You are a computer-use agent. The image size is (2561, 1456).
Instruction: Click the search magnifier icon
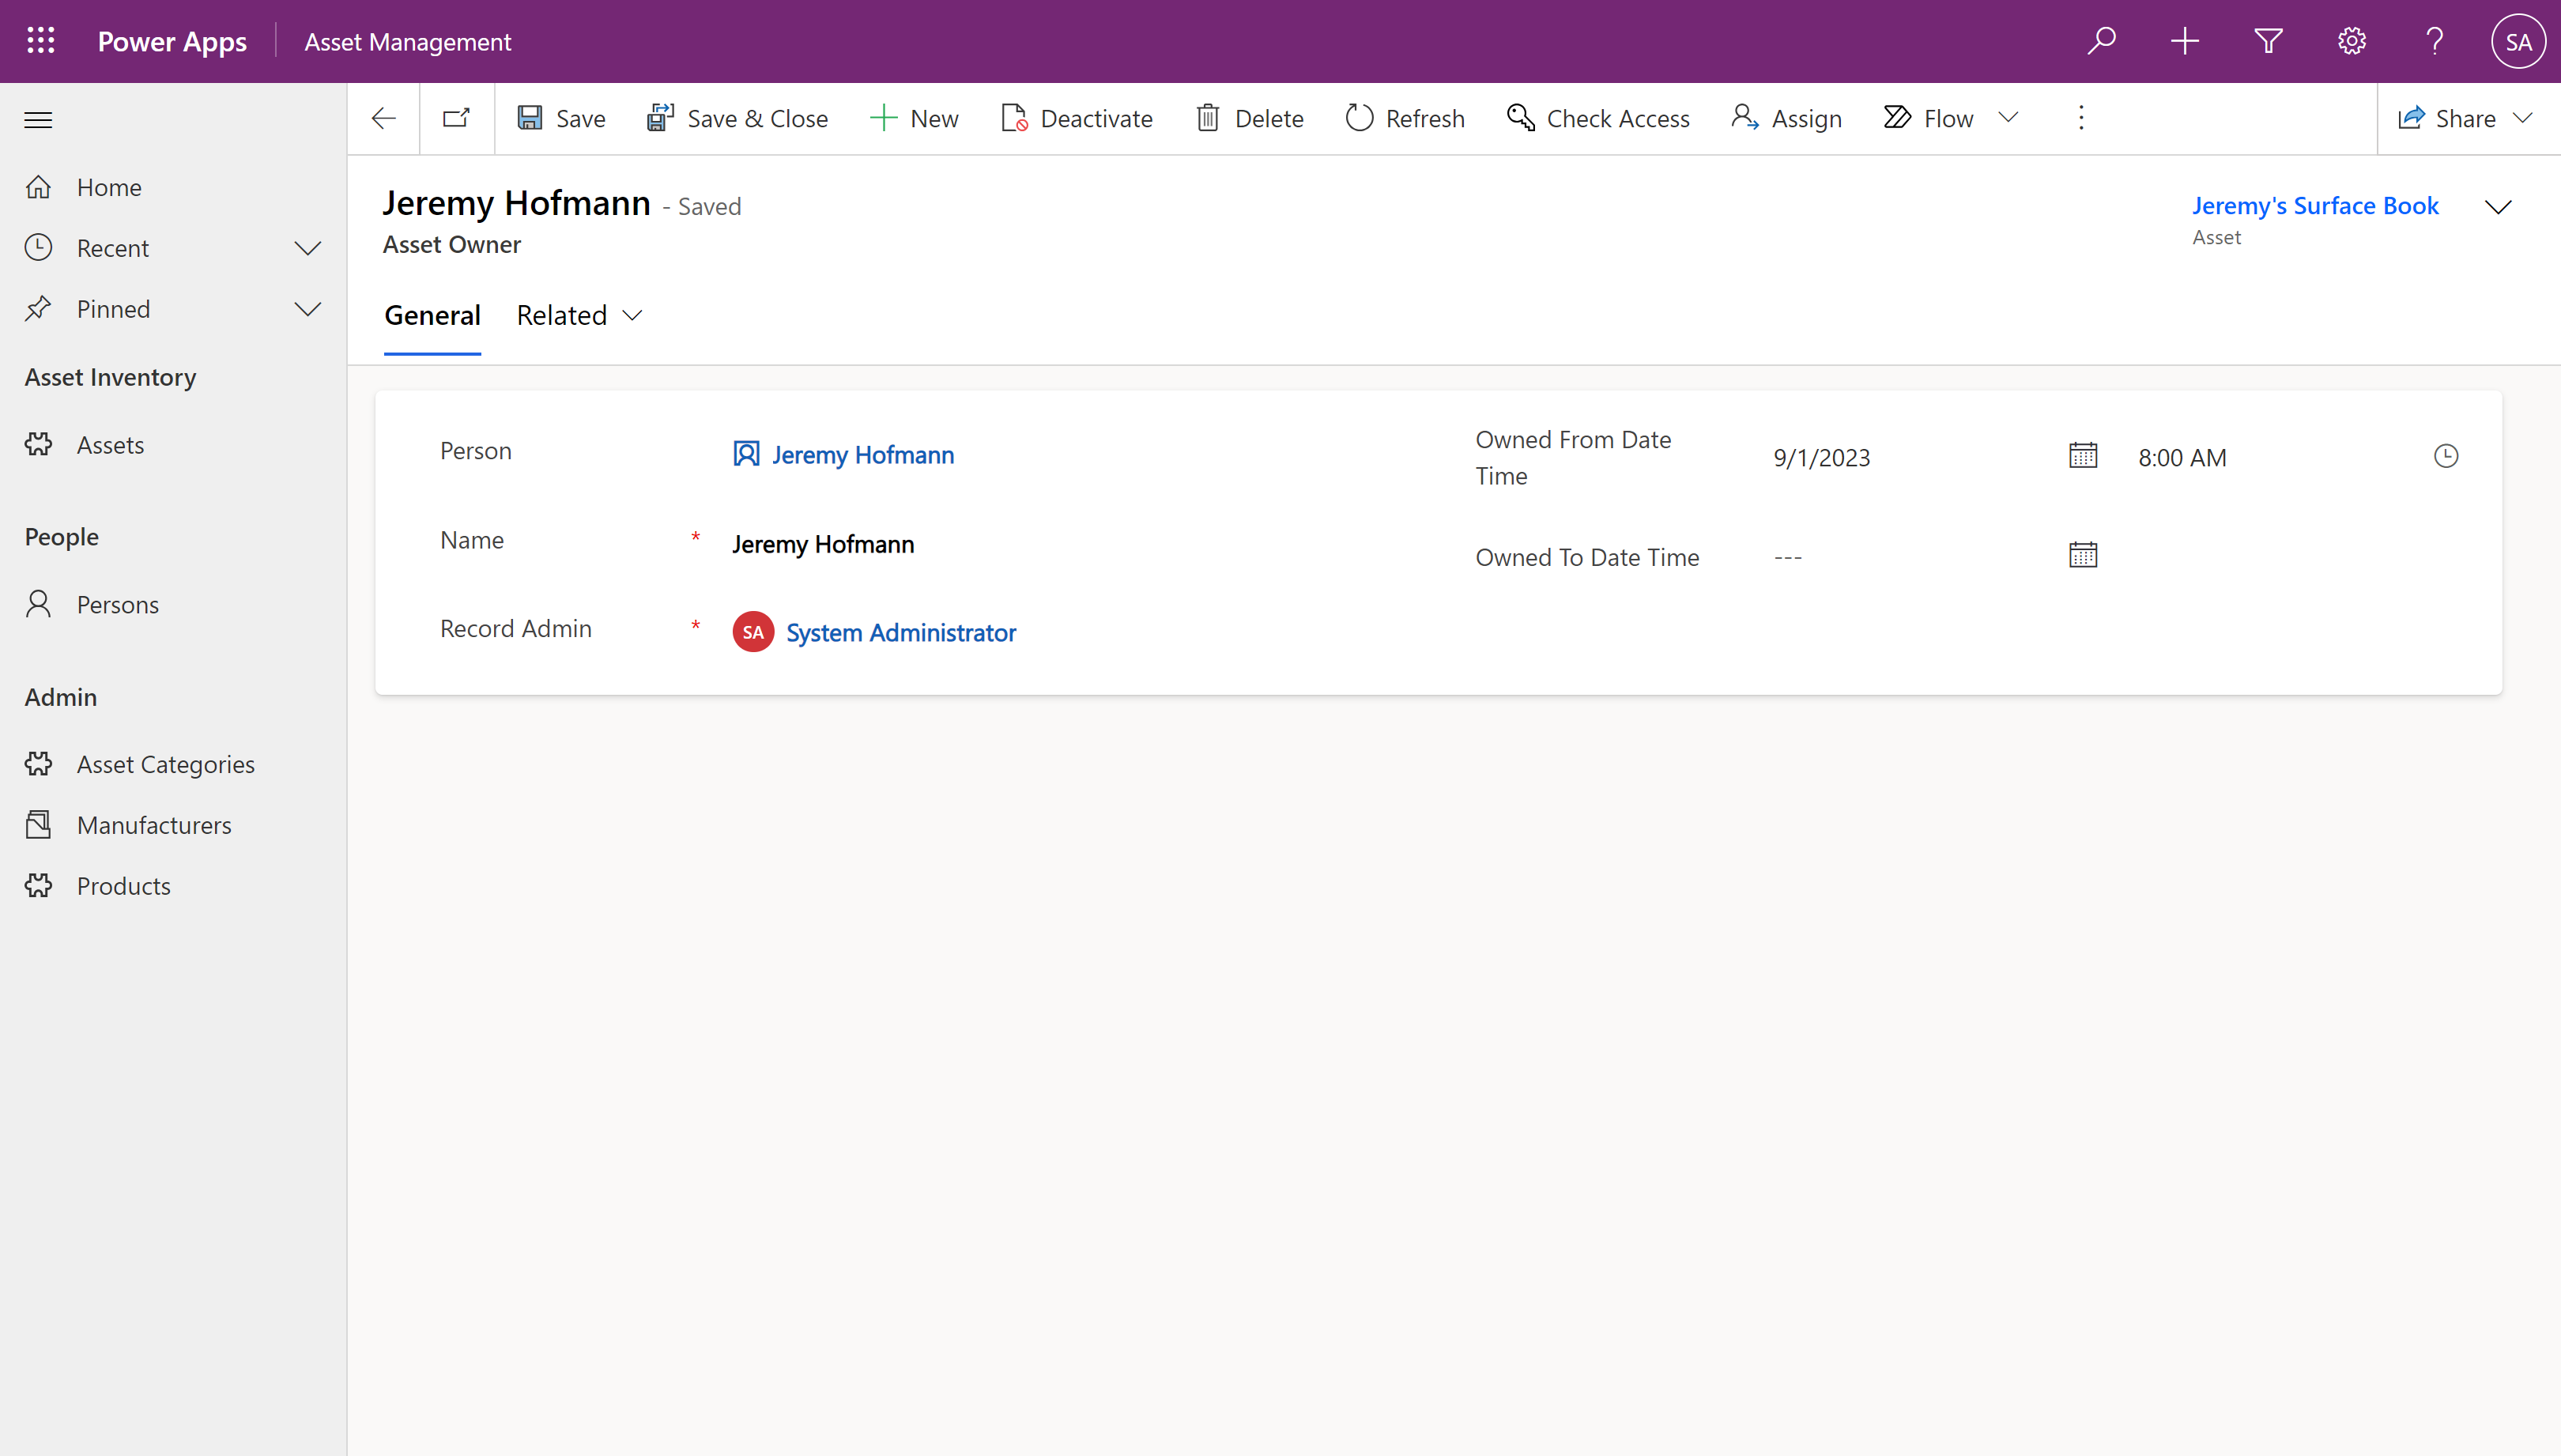click(2101, 41)
